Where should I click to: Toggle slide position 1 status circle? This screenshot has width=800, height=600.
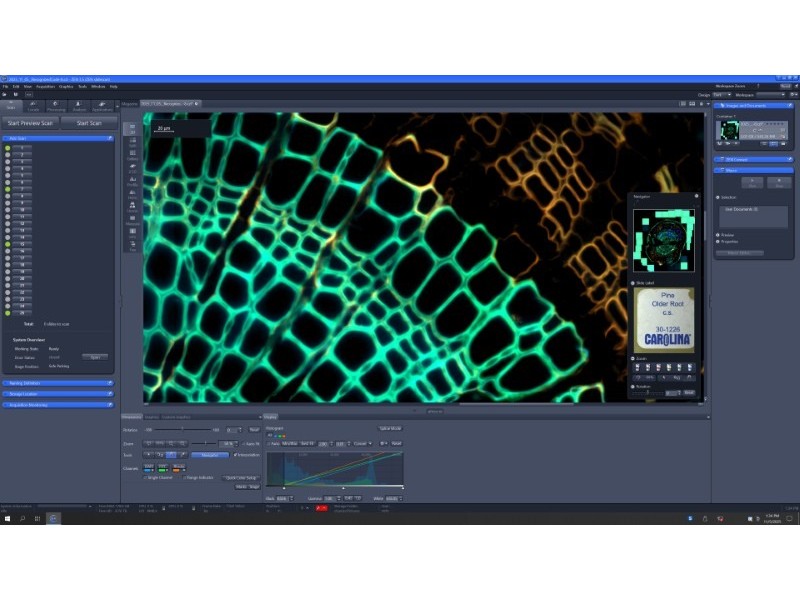point(8,148)
